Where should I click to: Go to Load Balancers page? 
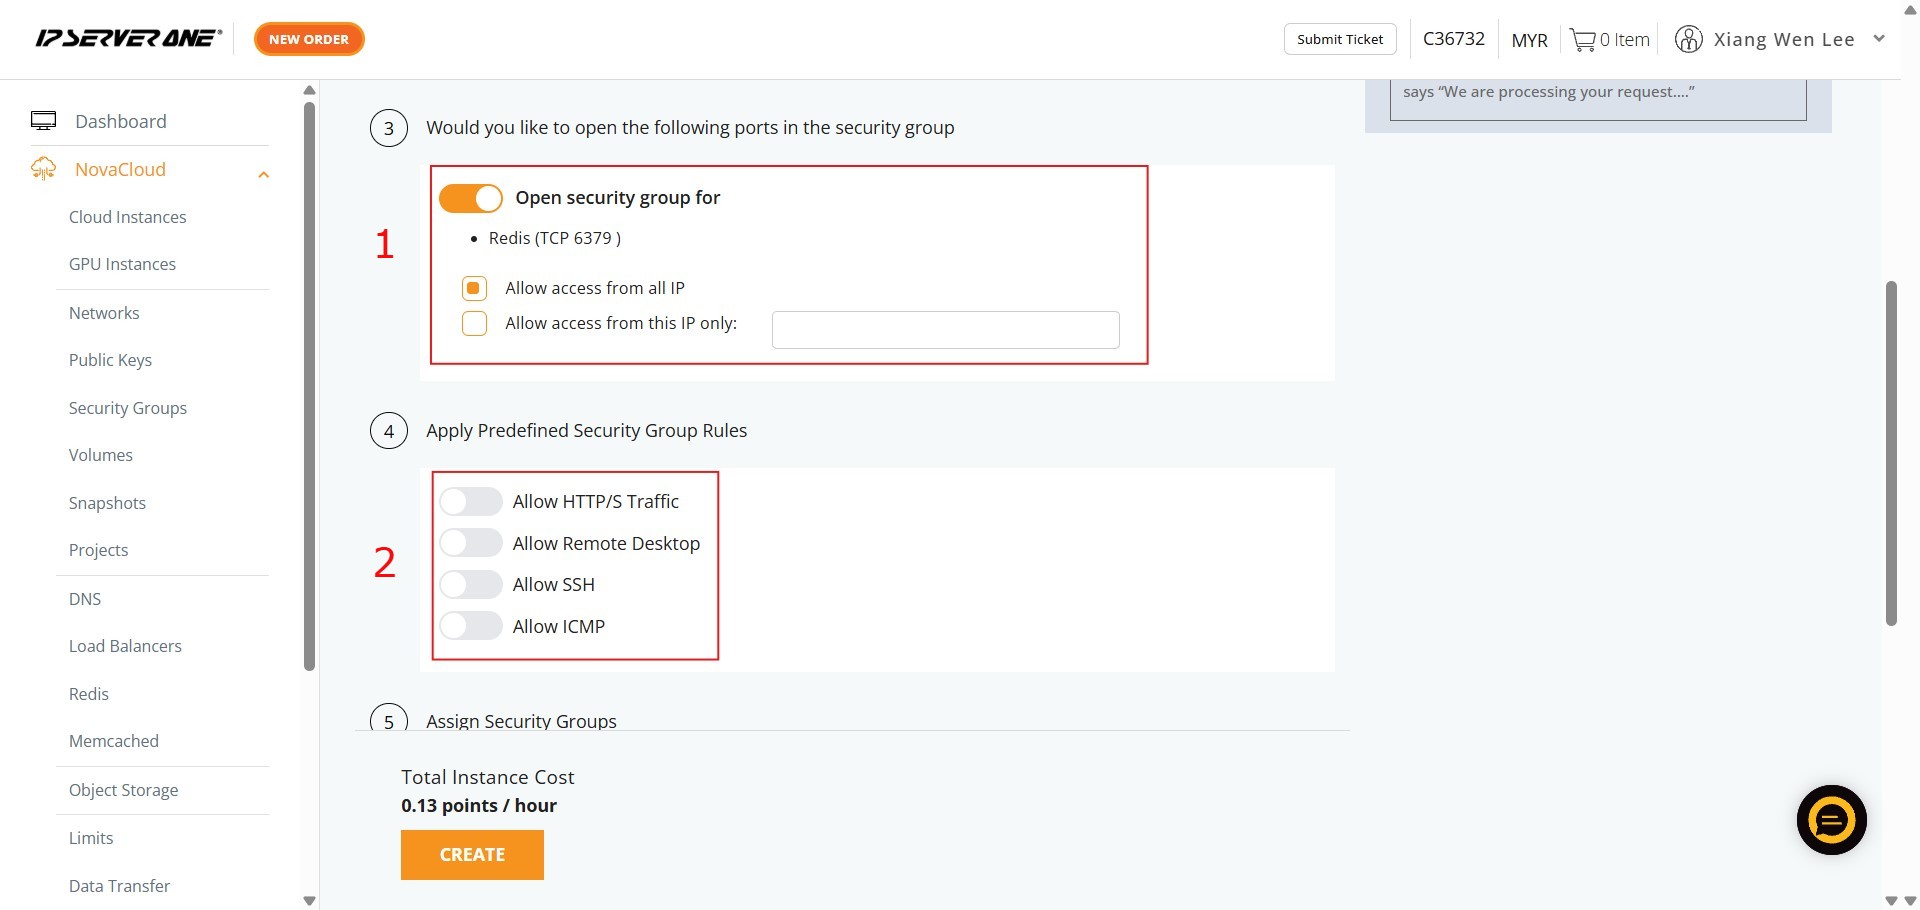[x=125, y=646]
